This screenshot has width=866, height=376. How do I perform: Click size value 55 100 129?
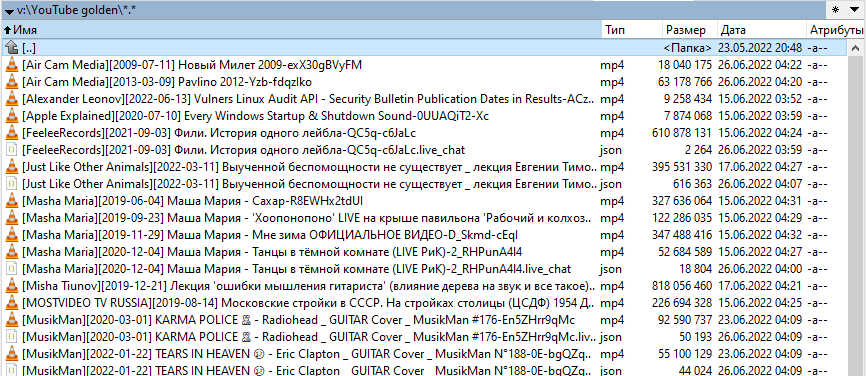685,353
